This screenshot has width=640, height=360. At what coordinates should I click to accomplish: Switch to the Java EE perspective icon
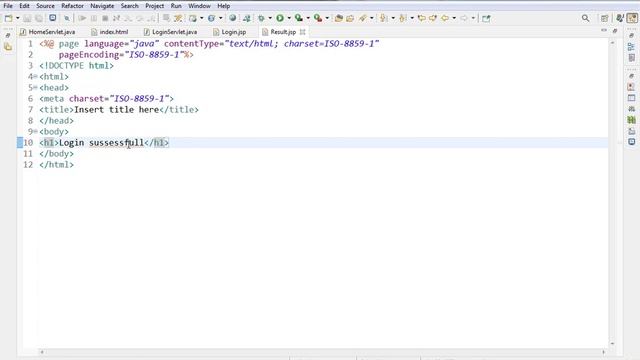click(x=632, y=18)
